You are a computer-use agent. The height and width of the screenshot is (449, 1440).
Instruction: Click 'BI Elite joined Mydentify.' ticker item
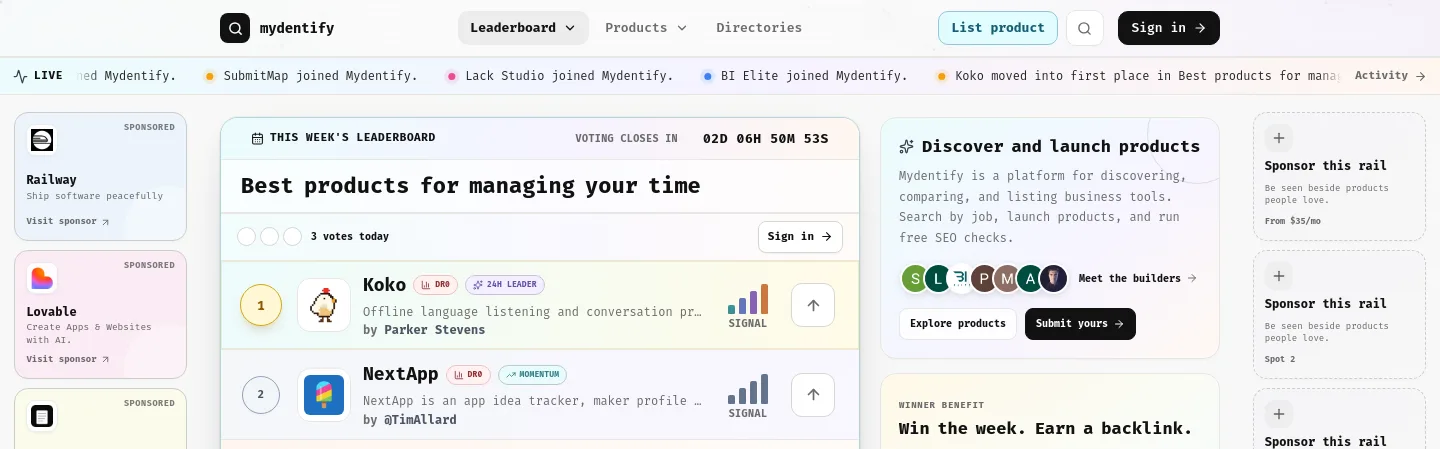pyautogui.click(x=805, y=75)
